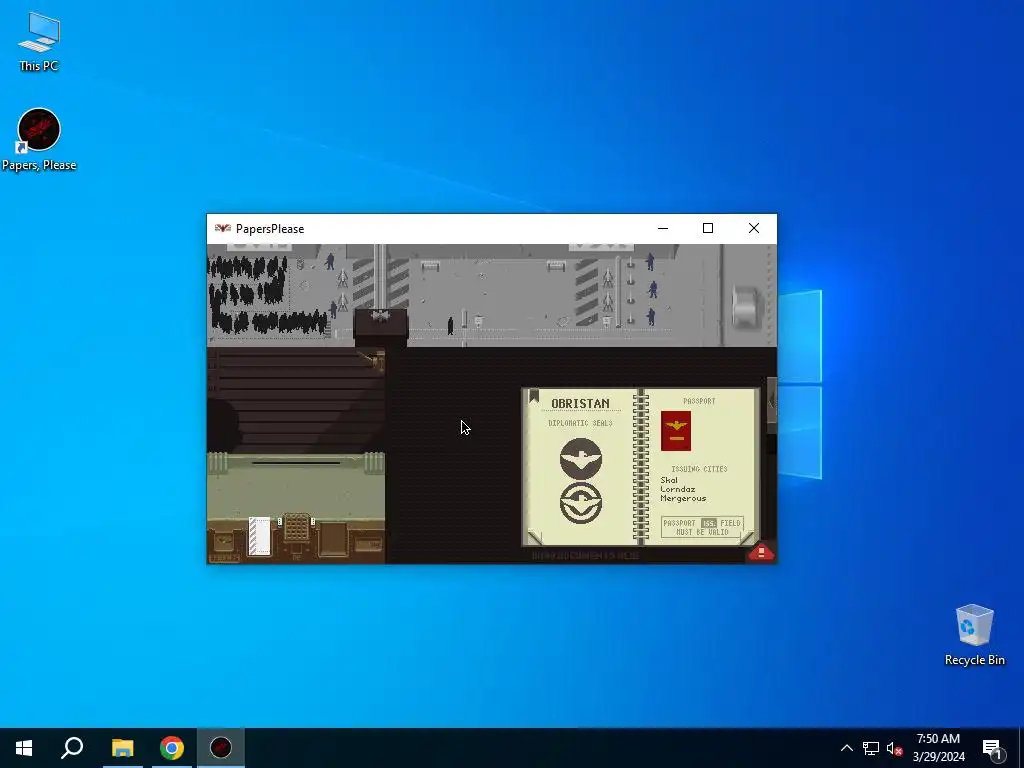Pick up the white striped bulletin paper
This screenshot has height=768, width=1024.
pyautogui.click(x=259, y=536)
